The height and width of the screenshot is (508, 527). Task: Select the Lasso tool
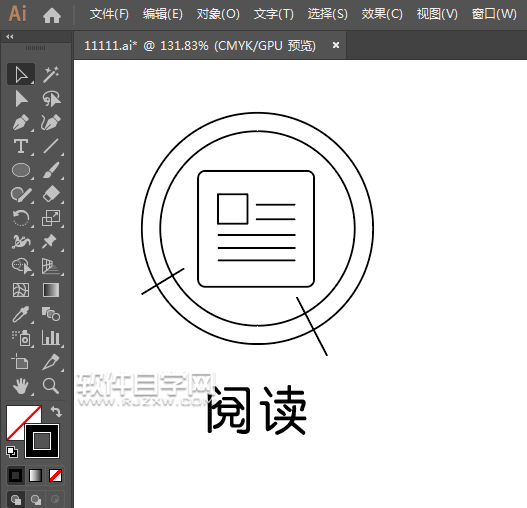(51, 99)
